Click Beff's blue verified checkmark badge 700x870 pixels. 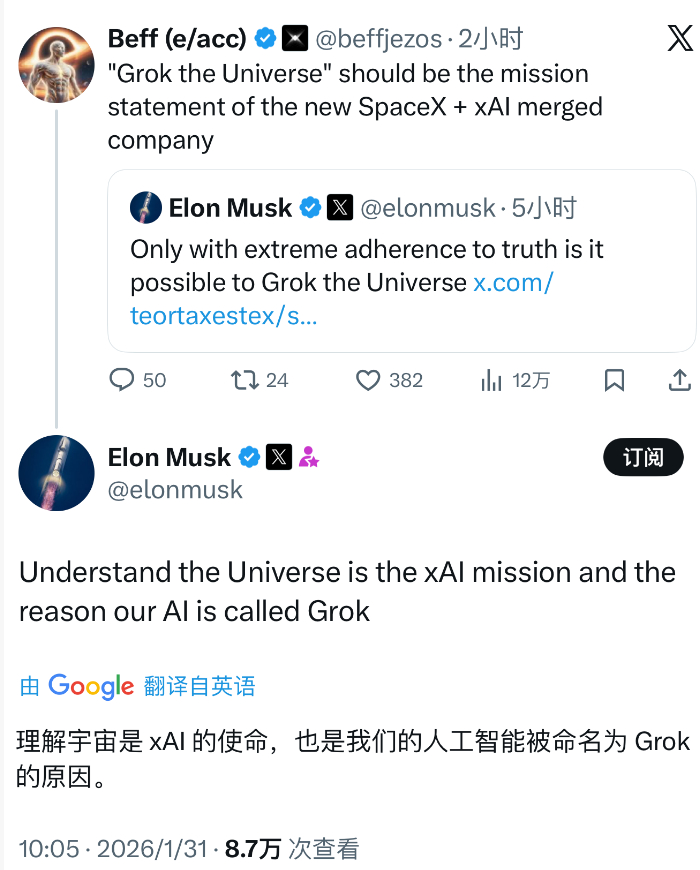click(266, 39)
